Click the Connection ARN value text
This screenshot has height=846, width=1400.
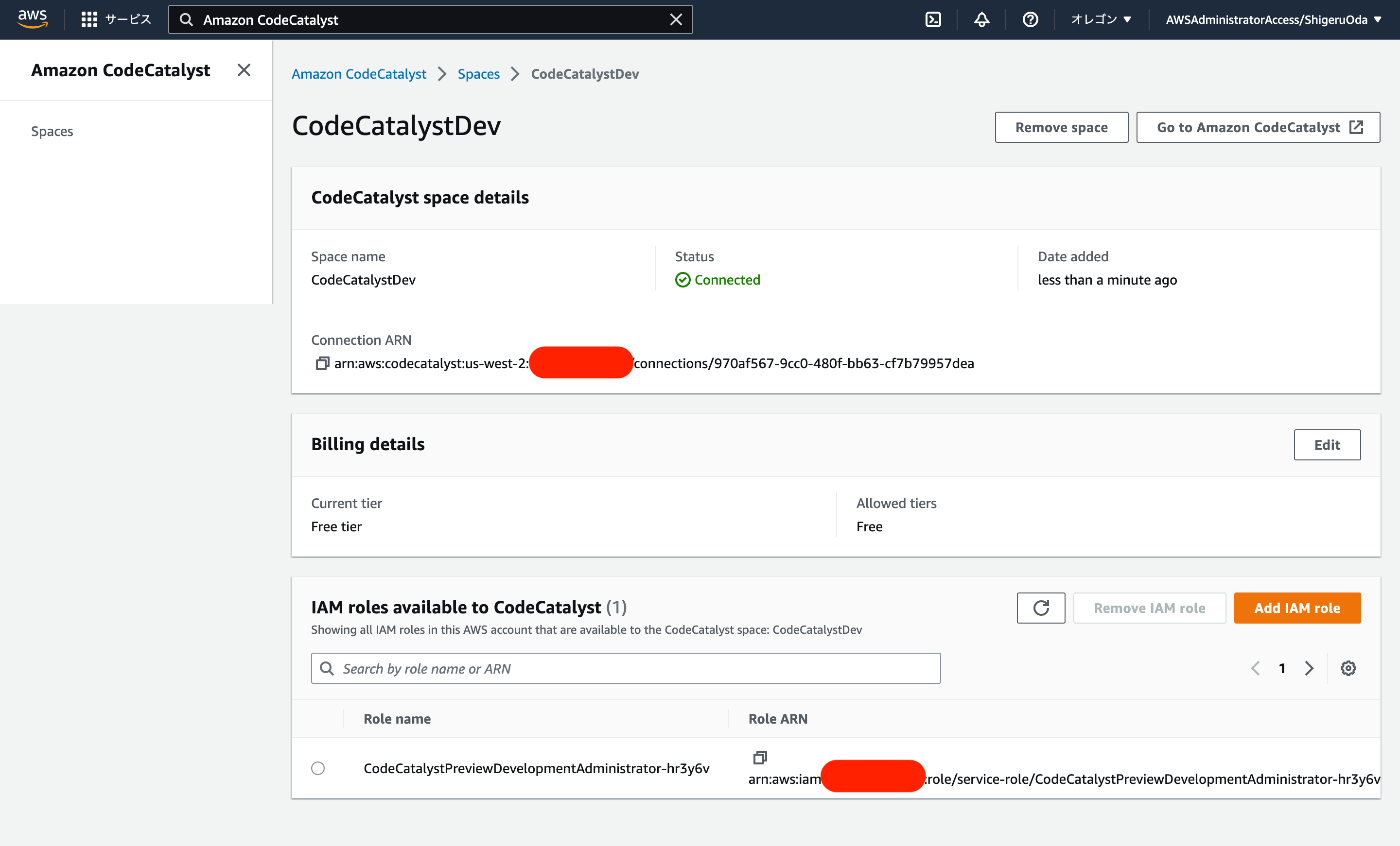click(x=654, y=364)
